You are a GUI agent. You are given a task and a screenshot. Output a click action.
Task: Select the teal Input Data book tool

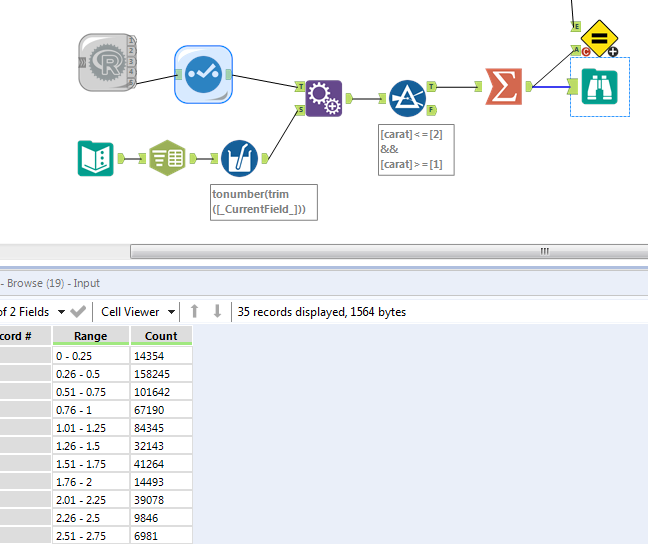(x=95, y=158)
